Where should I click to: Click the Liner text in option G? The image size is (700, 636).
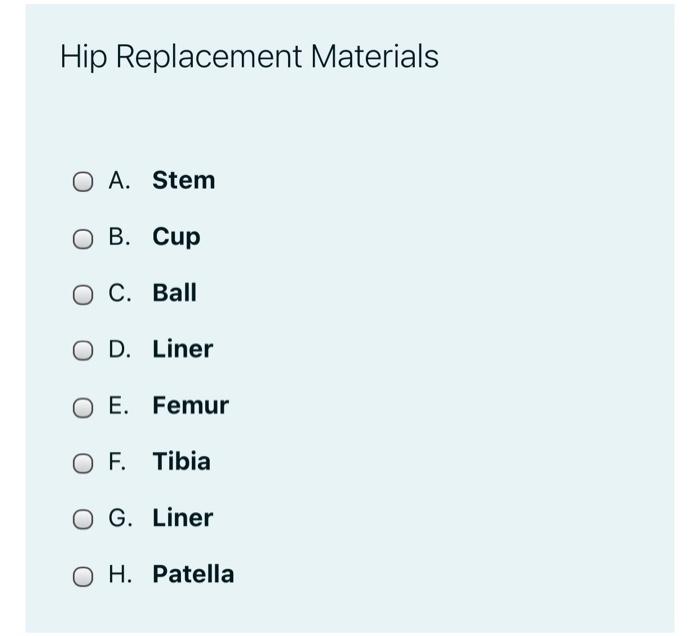click(182, 518)
